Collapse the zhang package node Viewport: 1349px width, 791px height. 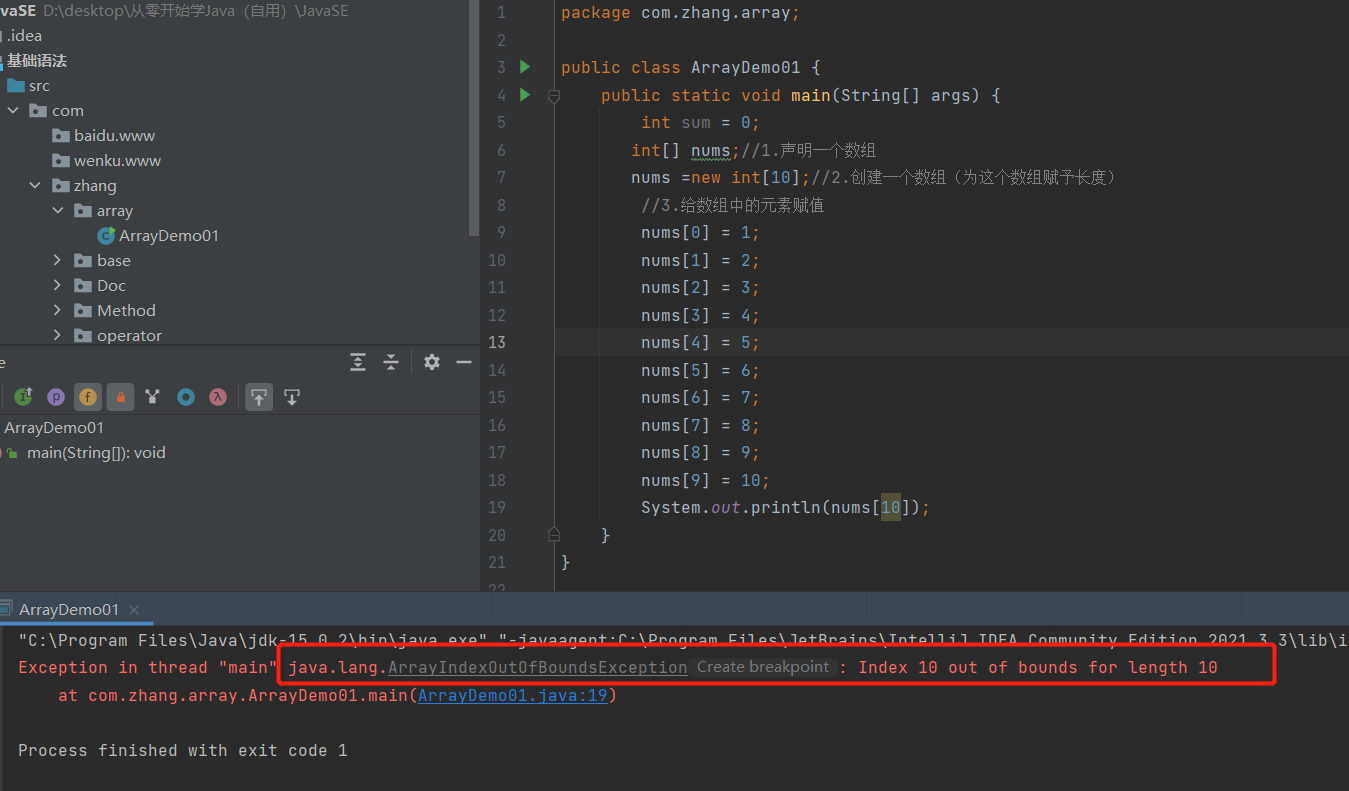click(36, 186)
